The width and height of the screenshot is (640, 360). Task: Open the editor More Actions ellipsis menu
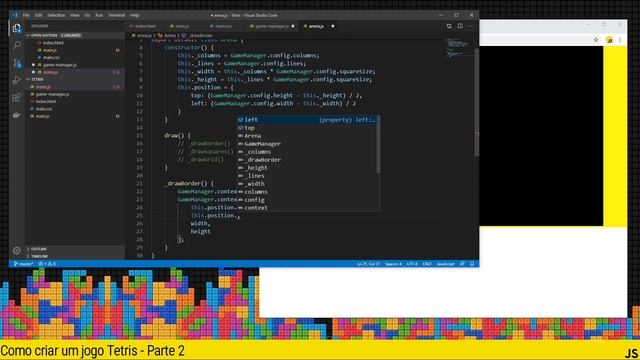[471, 26]
